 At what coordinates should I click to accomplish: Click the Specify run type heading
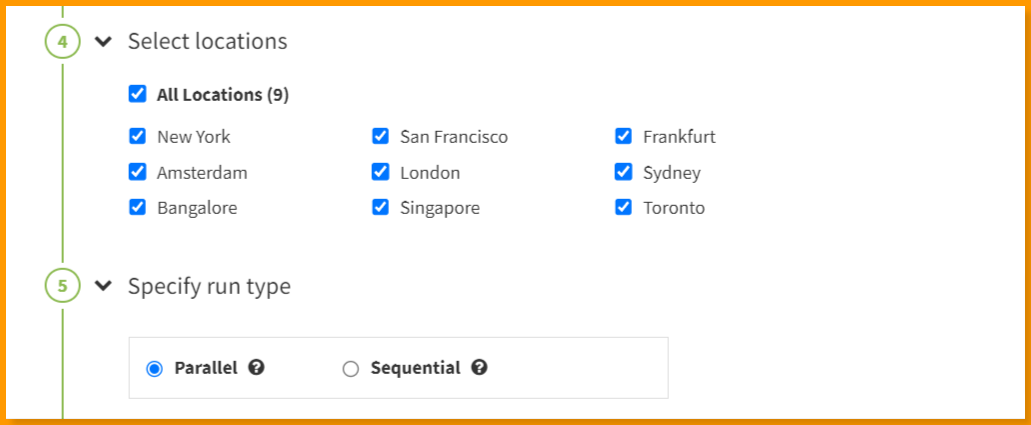point(209,287)
